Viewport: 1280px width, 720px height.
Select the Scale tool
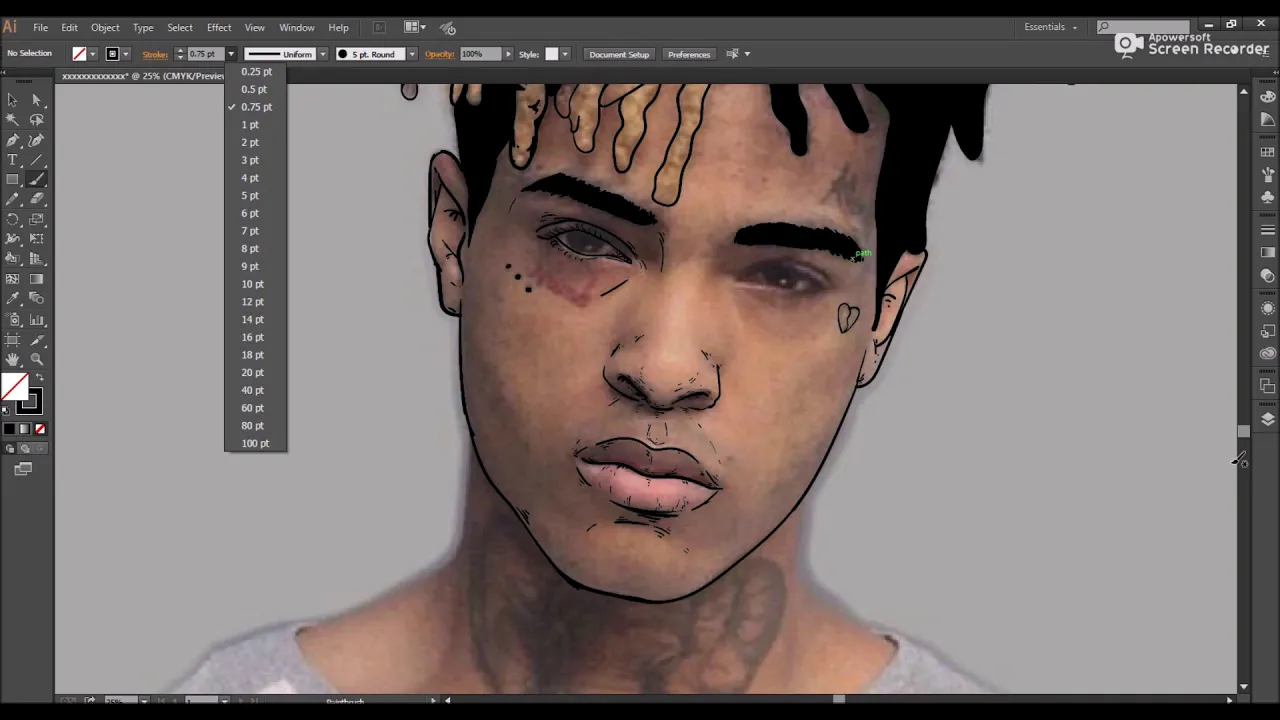pyautogui.click(x=37, y=220)
